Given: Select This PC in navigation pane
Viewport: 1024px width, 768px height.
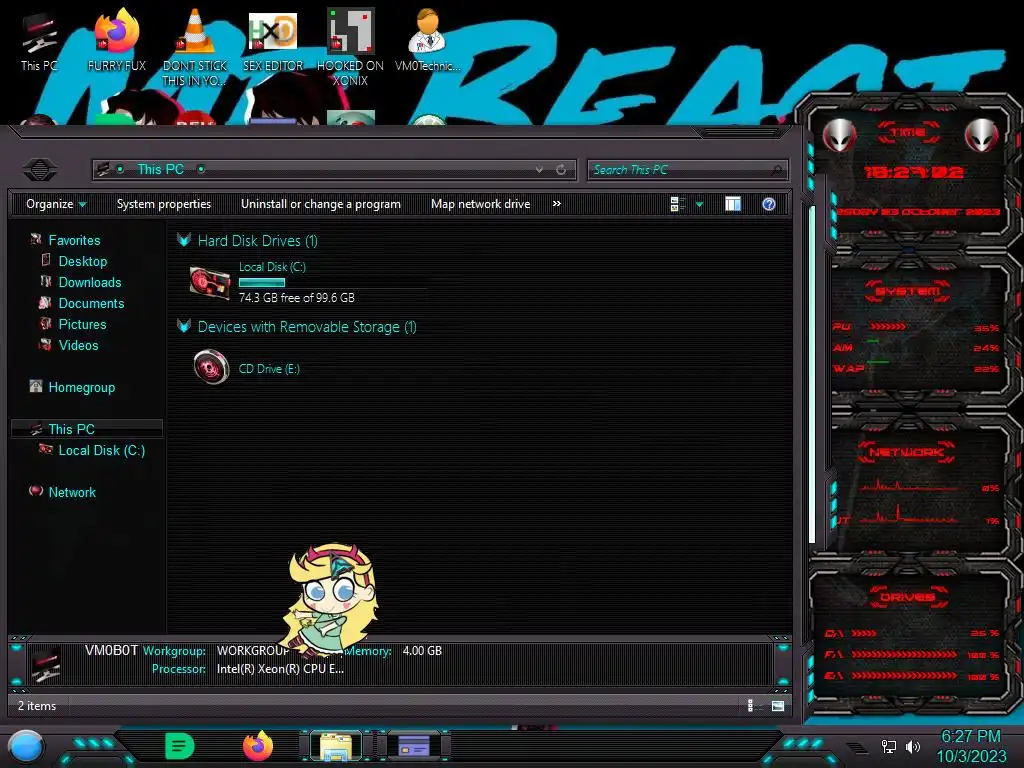Looking at the screenshot, I should pyautogui.click(x=87, y=429).
